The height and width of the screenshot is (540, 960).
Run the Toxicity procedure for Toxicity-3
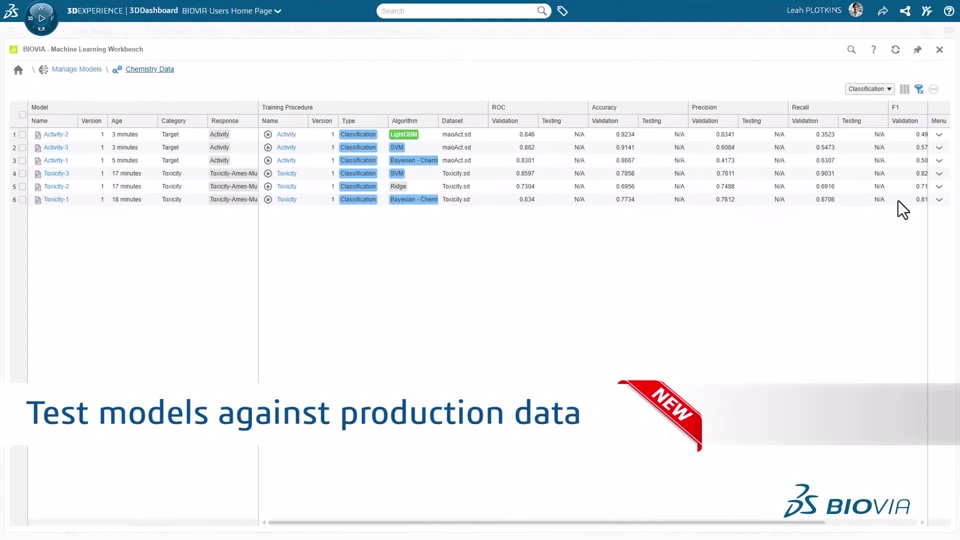coord(268,174)
